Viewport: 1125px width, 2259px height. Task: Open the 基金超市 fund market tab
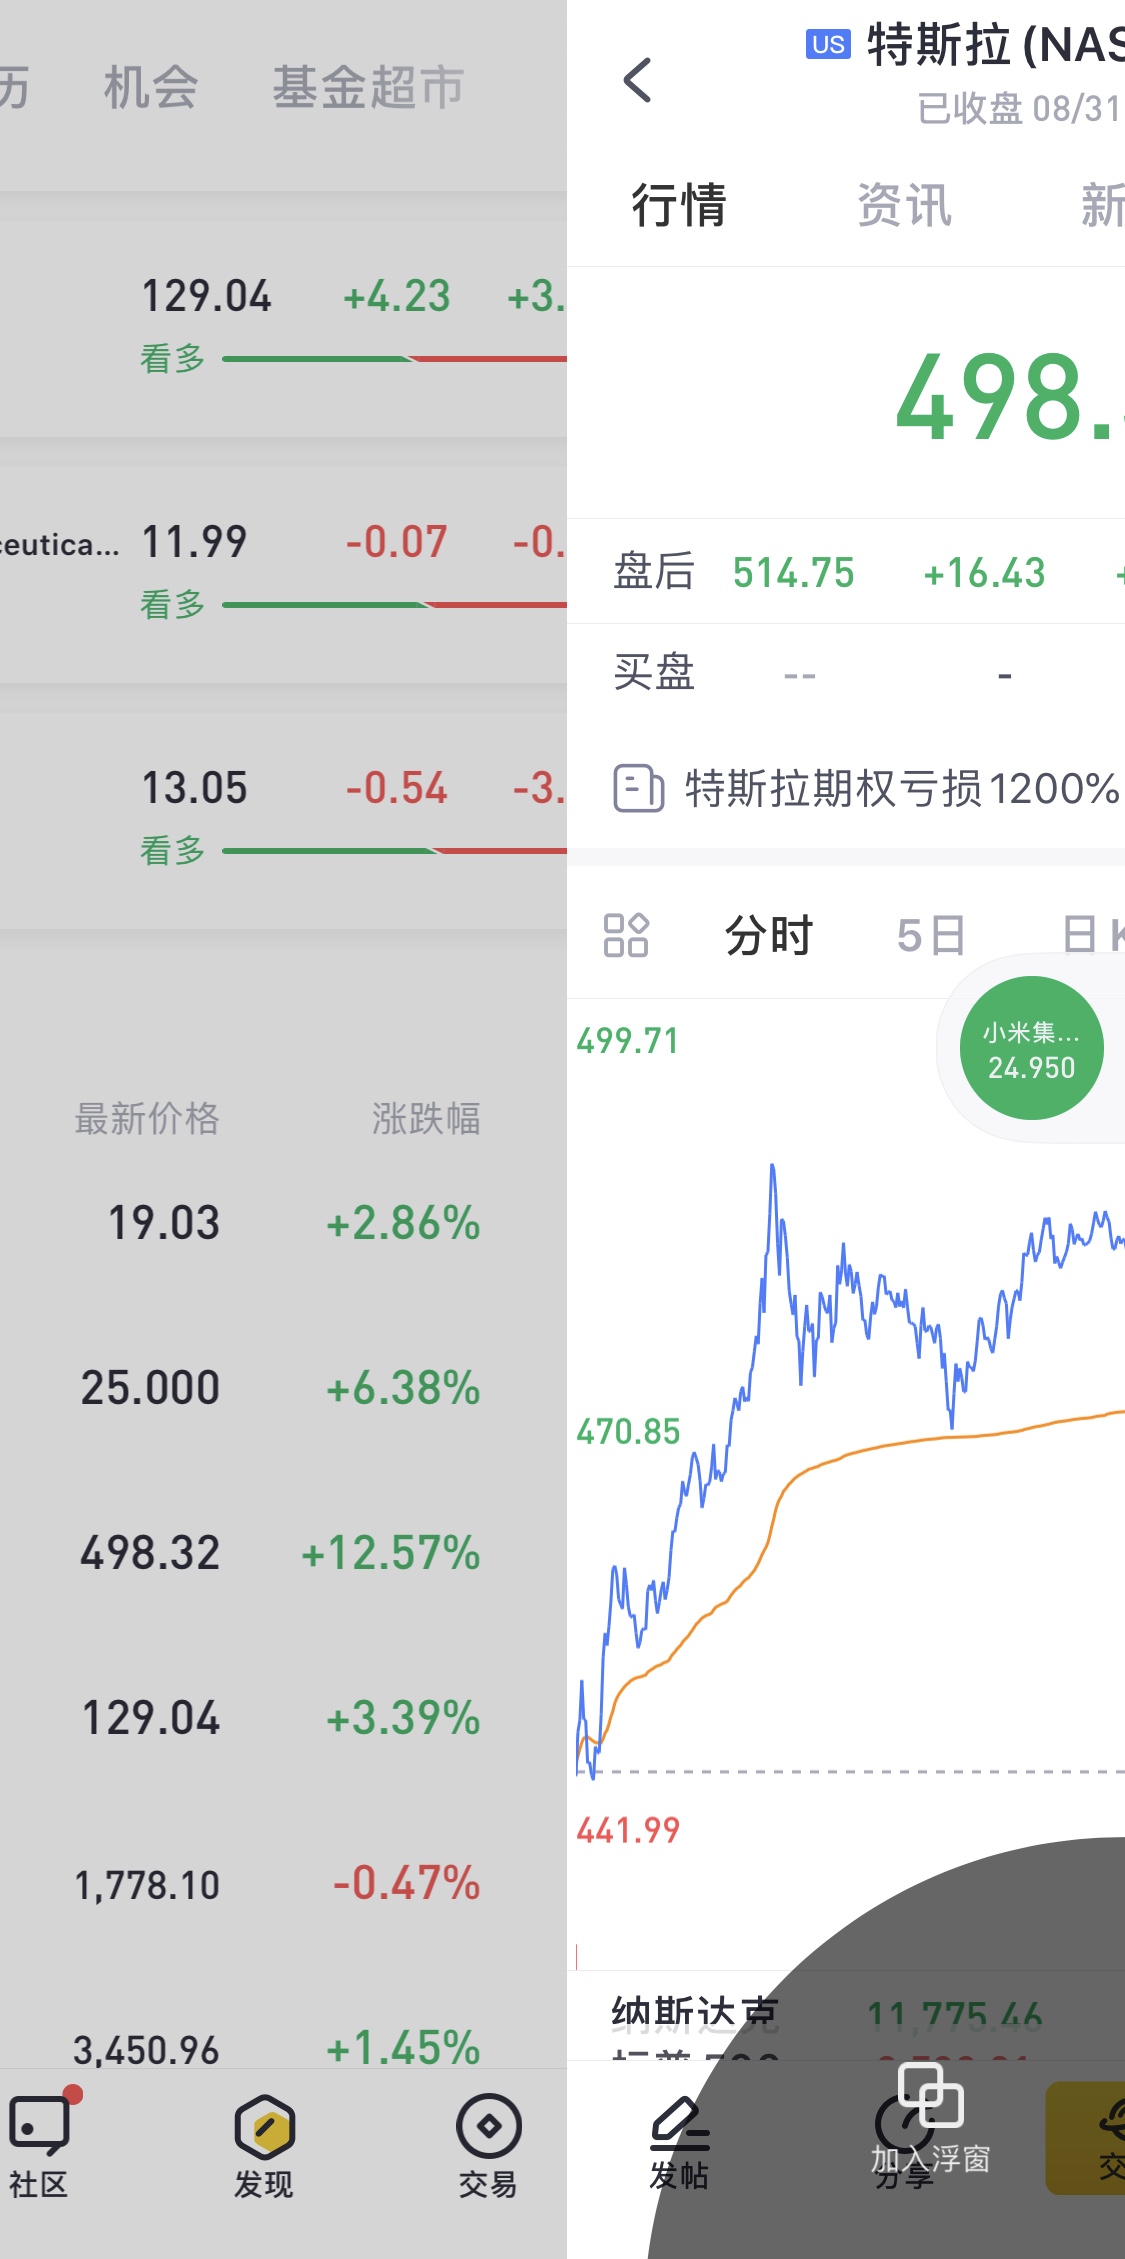368,87
